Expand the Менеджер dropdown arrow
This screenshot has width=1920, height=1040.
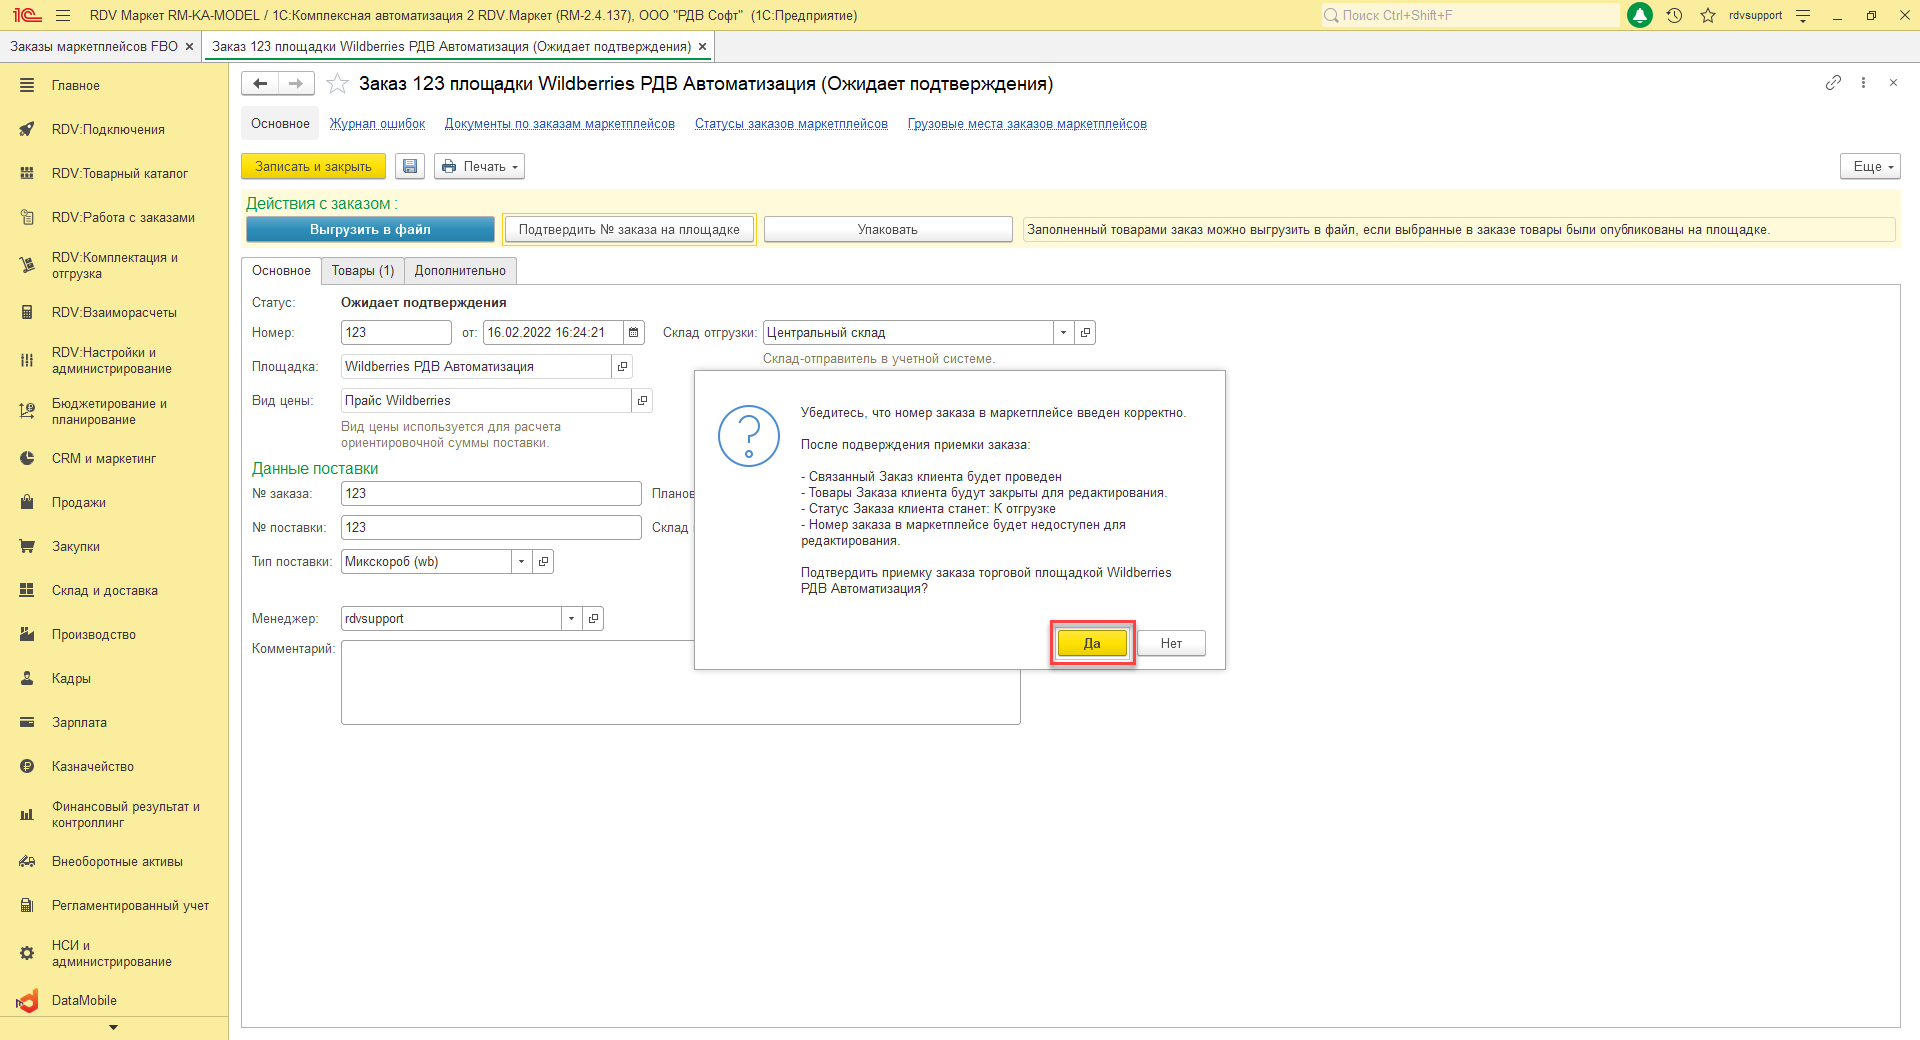click(x=571, y=619)
